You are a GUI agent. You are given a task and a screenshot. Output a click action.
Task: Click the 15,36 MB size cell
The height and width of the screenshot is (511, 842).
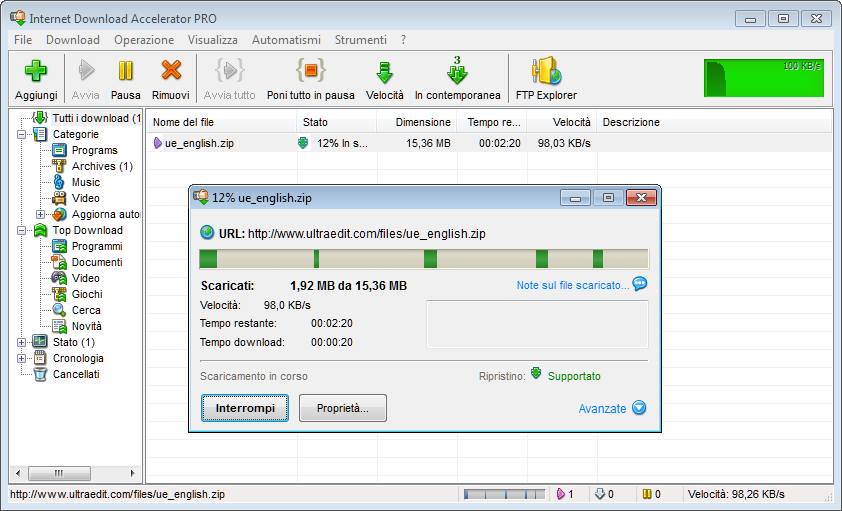coord(428,143)
